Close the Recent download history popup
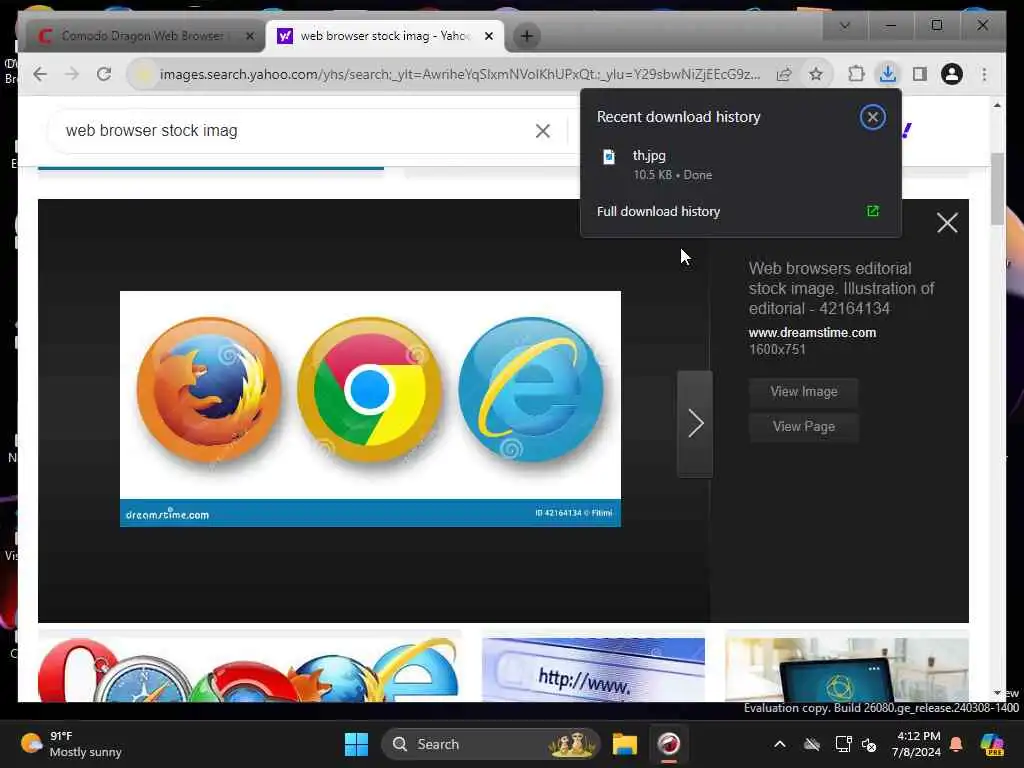 [x=872, y=118]
